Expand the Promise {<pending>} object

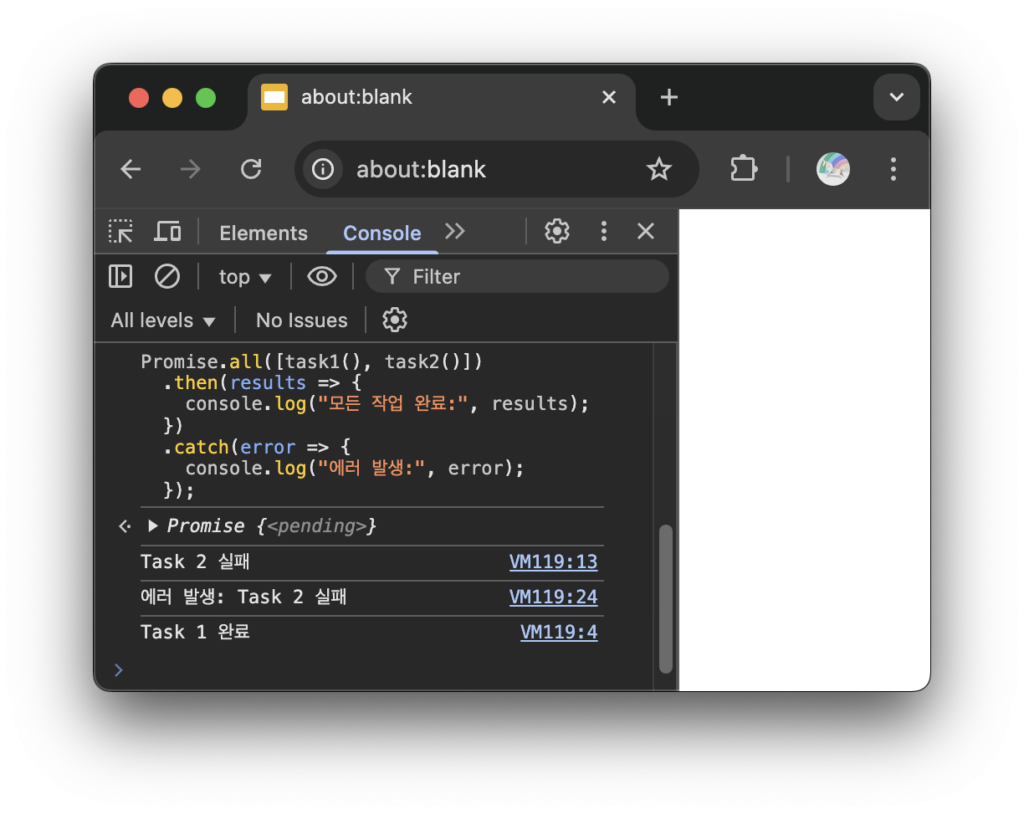tap(152, 526)
